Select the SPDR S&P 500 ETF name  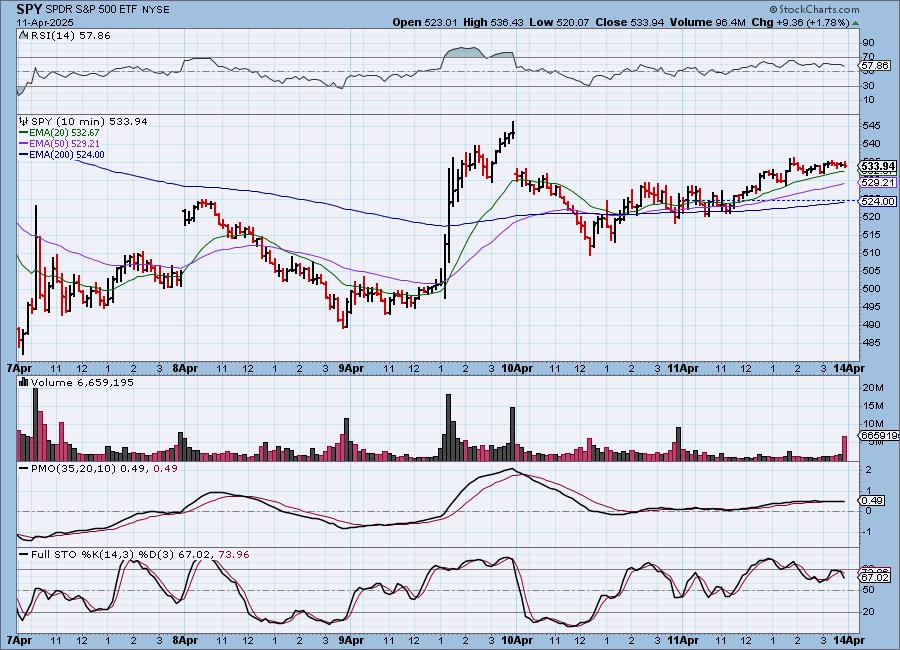[92, 10]
